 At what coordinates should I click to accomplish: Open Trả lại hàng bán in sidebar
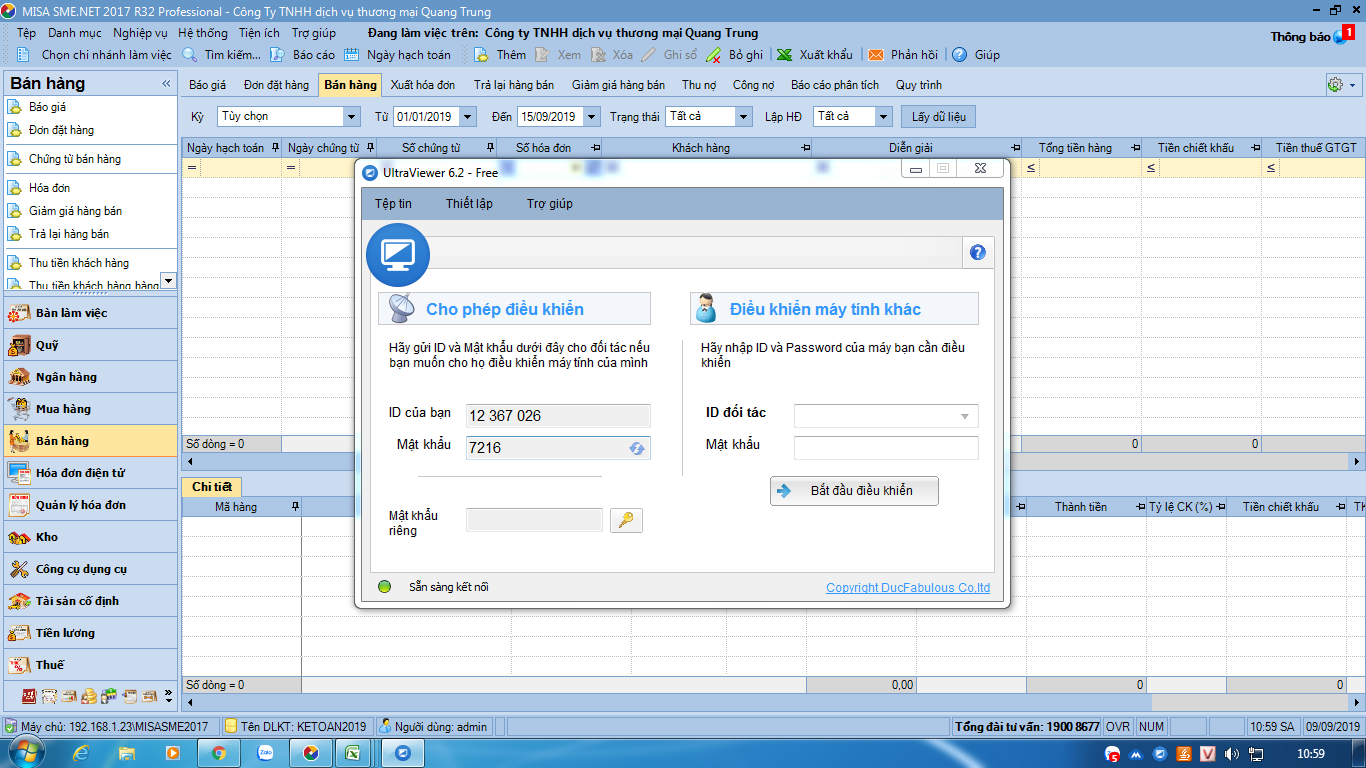pyautogui.click(x=69, y=234)
